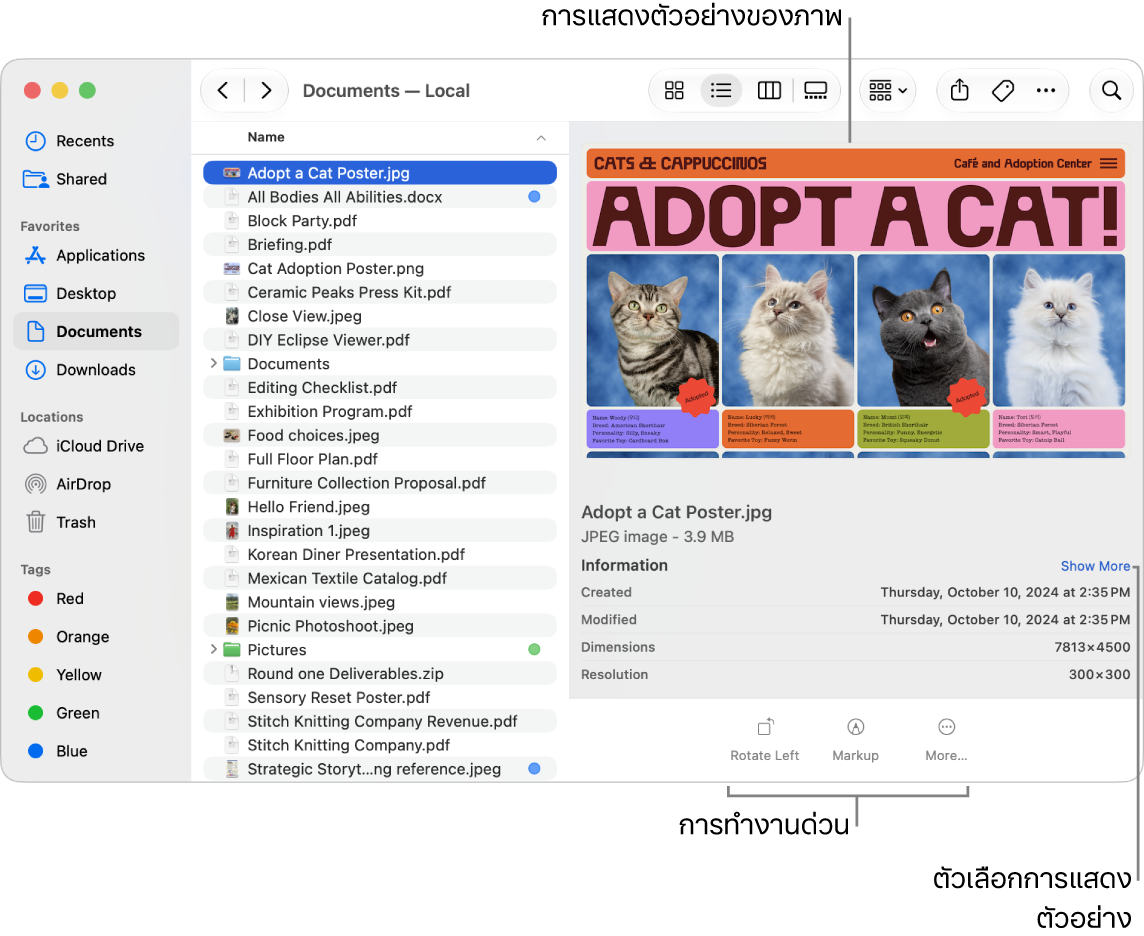This screenshot has width=1144, height=936.
Task: Switch to gallery view
Action: click(x=815, y=90)
